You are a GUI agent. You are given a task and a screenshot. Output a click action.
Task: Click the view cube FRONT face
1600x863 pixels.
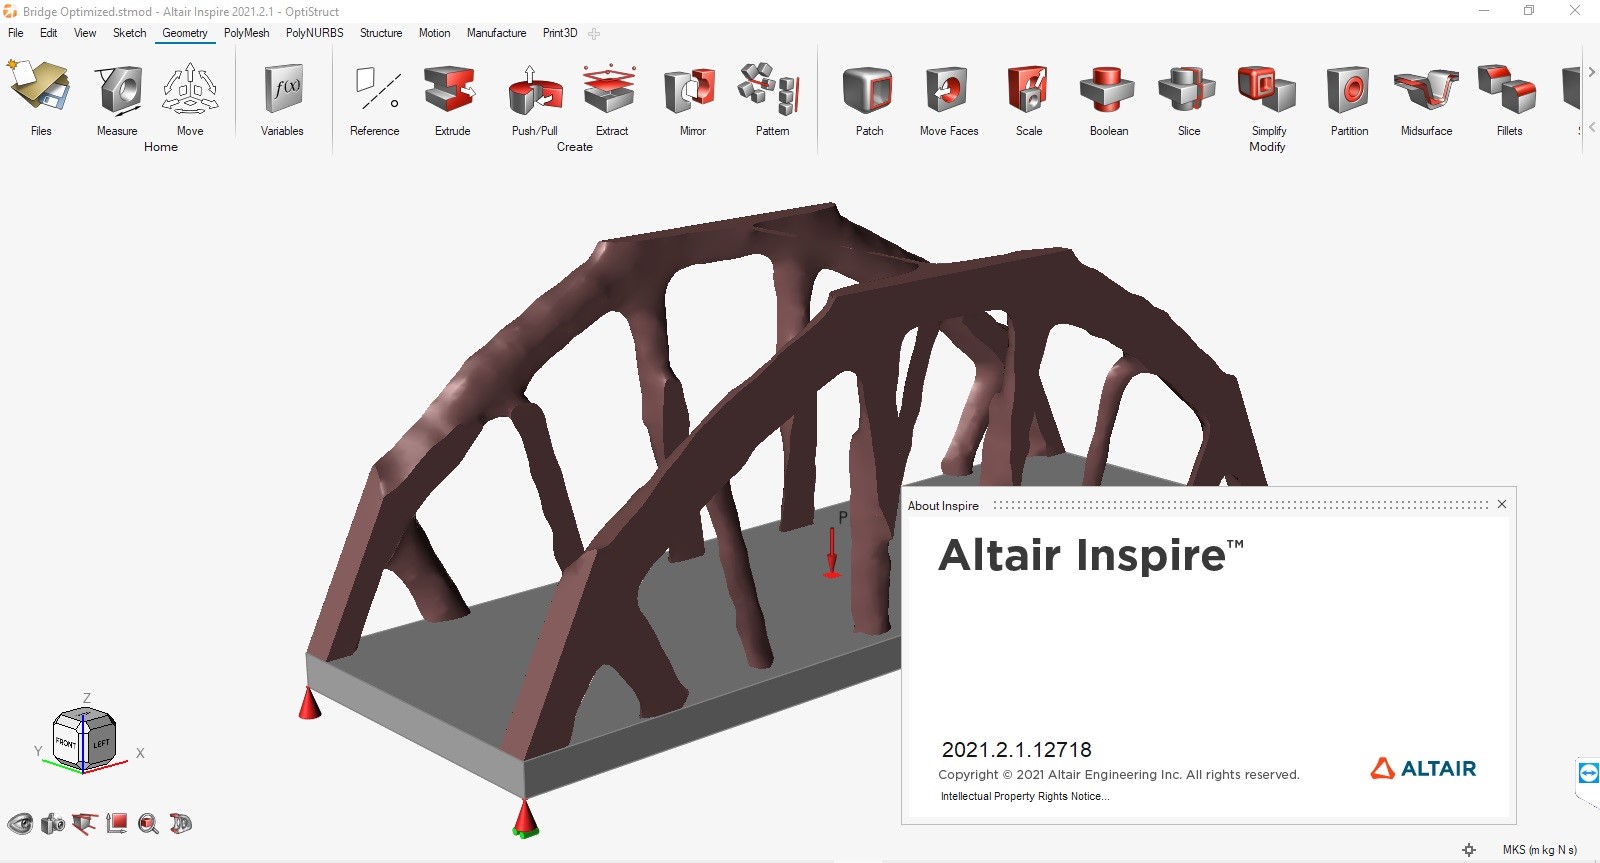pyautogui.click(x=66, y=743)
